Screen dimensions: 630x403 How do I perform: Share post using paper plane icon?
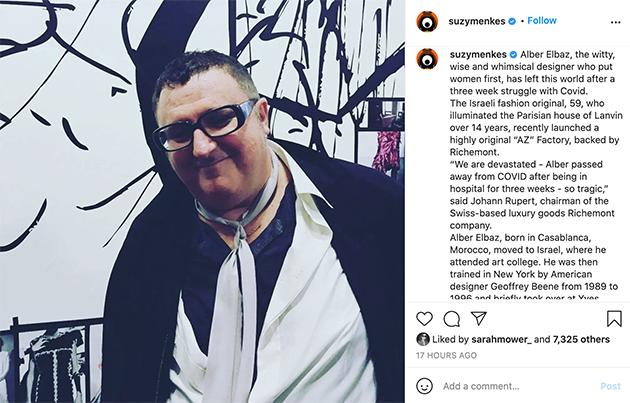point(479,318)
